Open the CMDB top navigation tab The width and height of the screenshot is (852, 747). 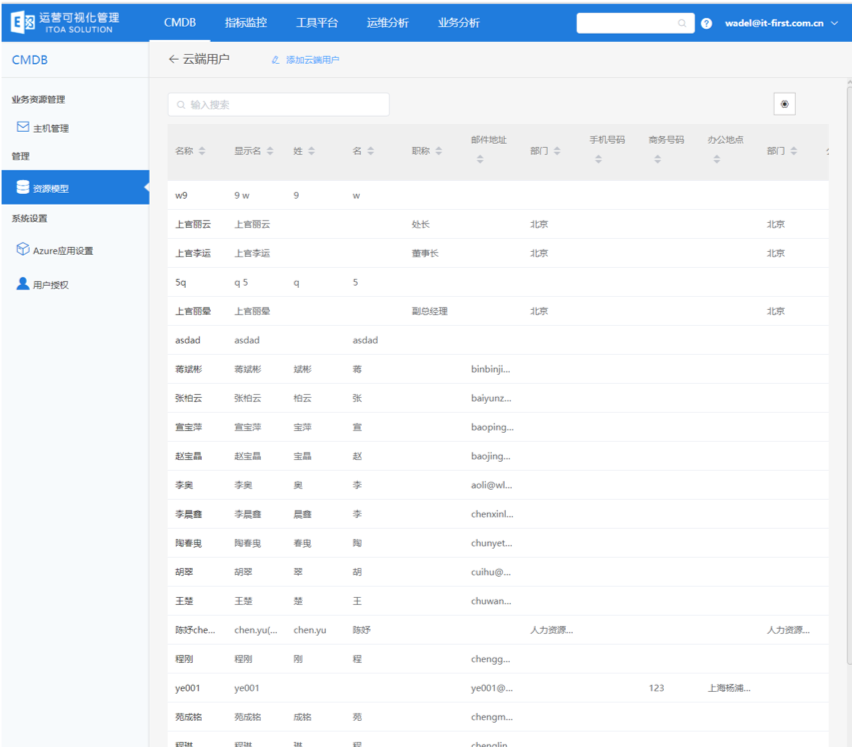click(180, 22)
